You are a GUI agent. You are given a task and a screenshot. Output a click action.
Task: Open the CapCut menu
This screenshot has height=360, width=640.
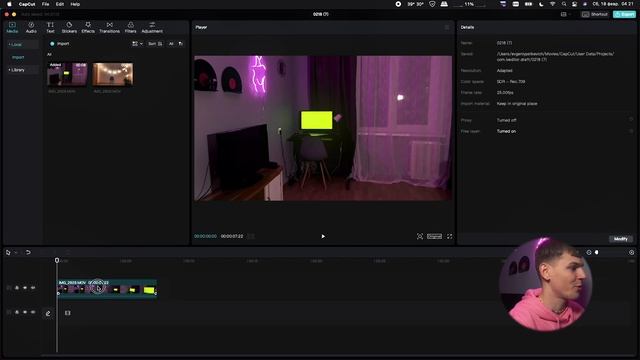(x=27, y=4)
